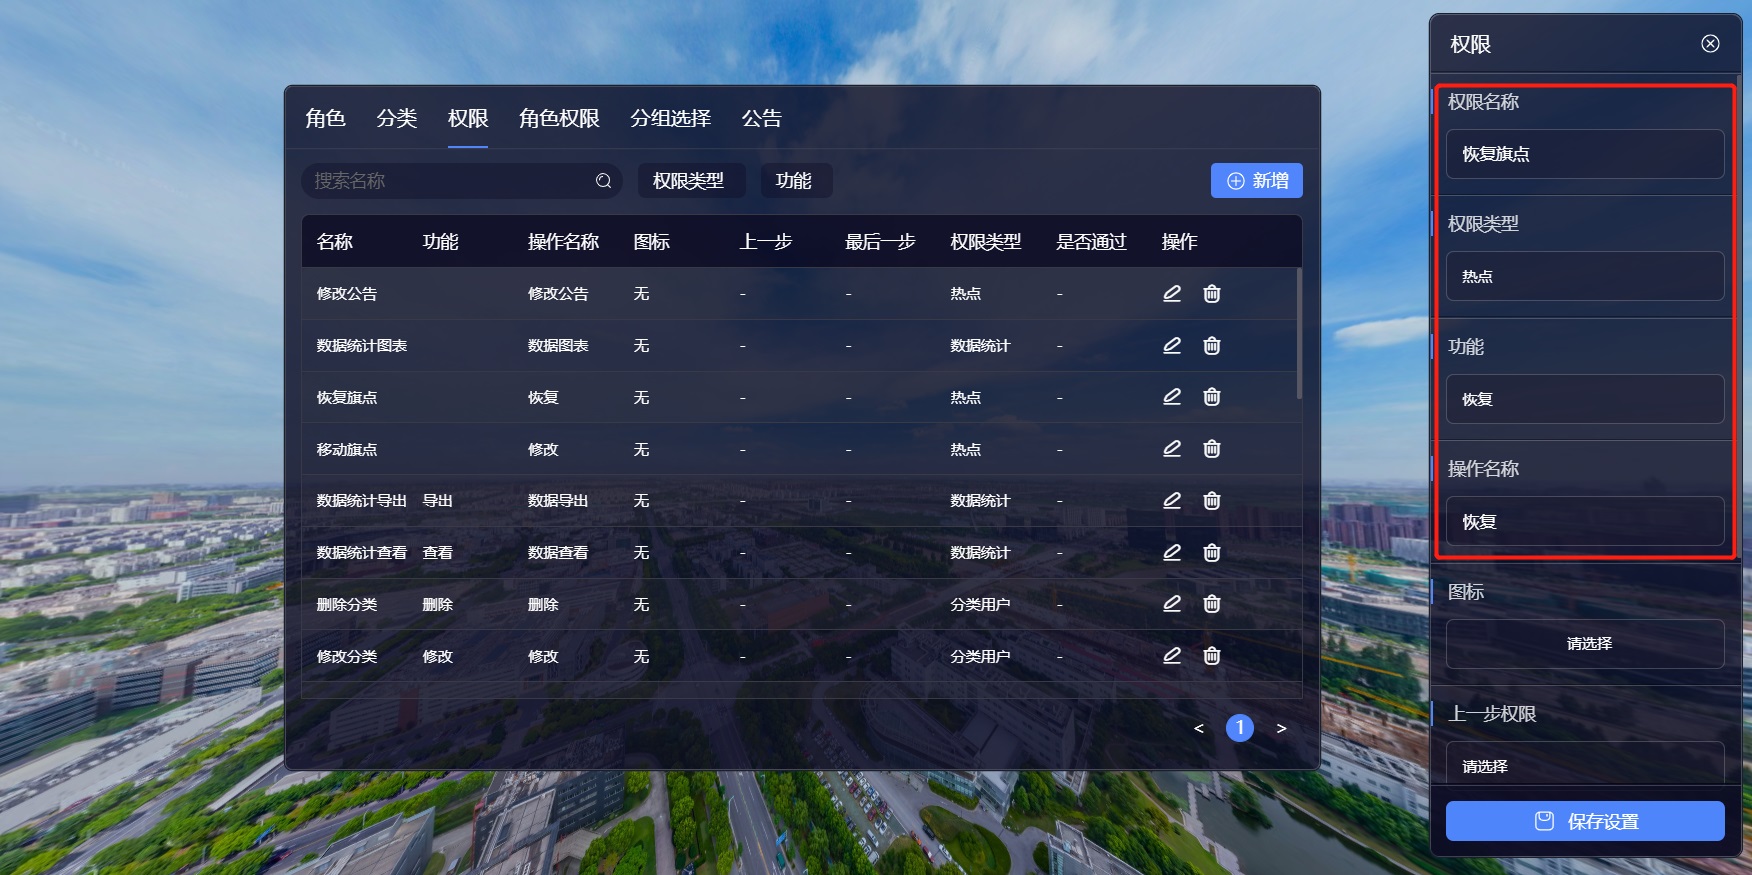Image resolution: width=1752 pixels, height=875 pixels.
Task: Open the 上一步权限 请选择 dropdown
Action: 1585,763
